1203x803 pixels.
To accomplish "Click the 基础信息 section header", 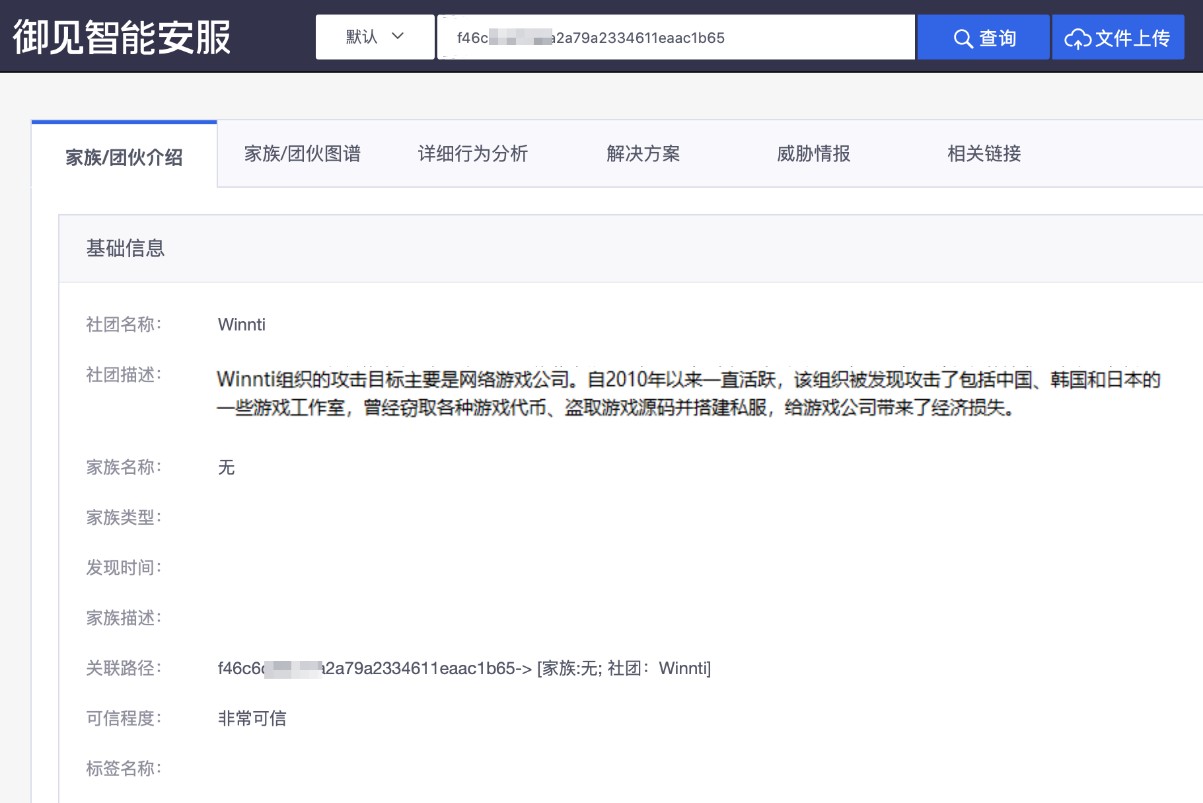I will coord(125,248).
